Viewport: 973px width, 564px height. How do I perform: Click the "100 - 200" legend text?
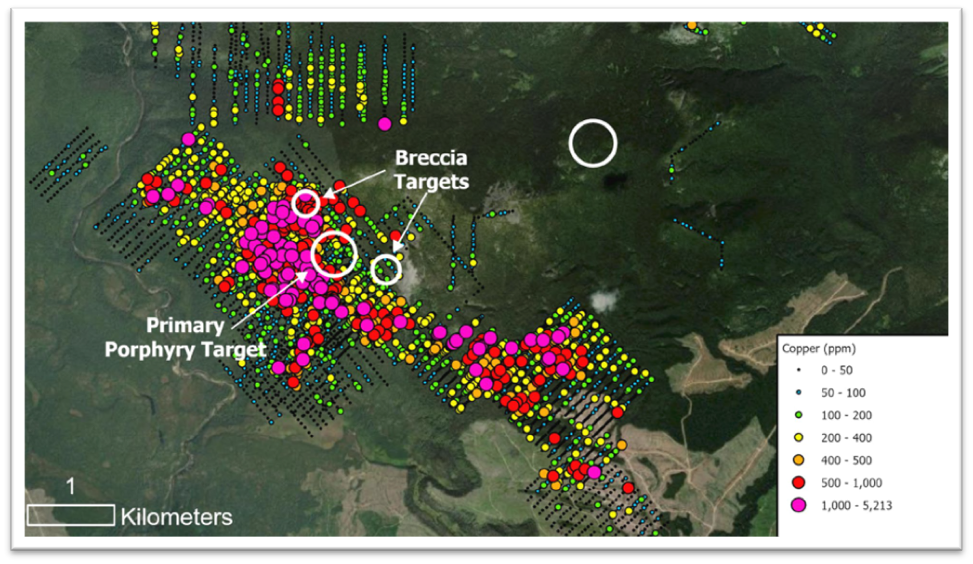tap(848, 415)
